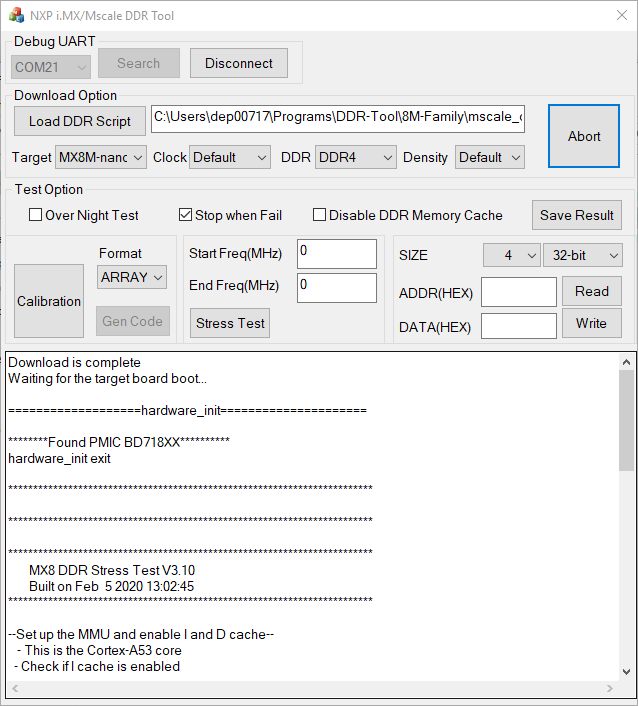This screenshot has width=638, height=706.
Task: Click 'Found PMIC BD718XX' log line
Action: click(x=119, y=442)
